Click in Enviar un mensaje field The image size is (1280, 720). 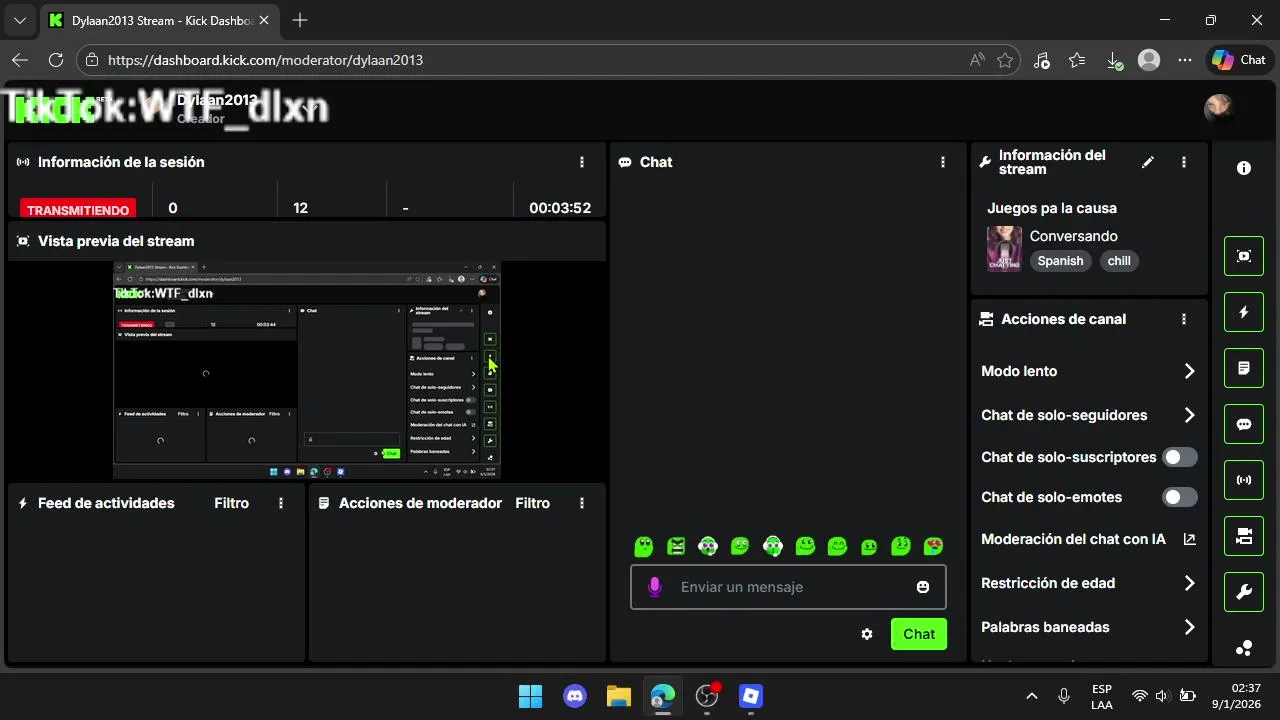788,587
